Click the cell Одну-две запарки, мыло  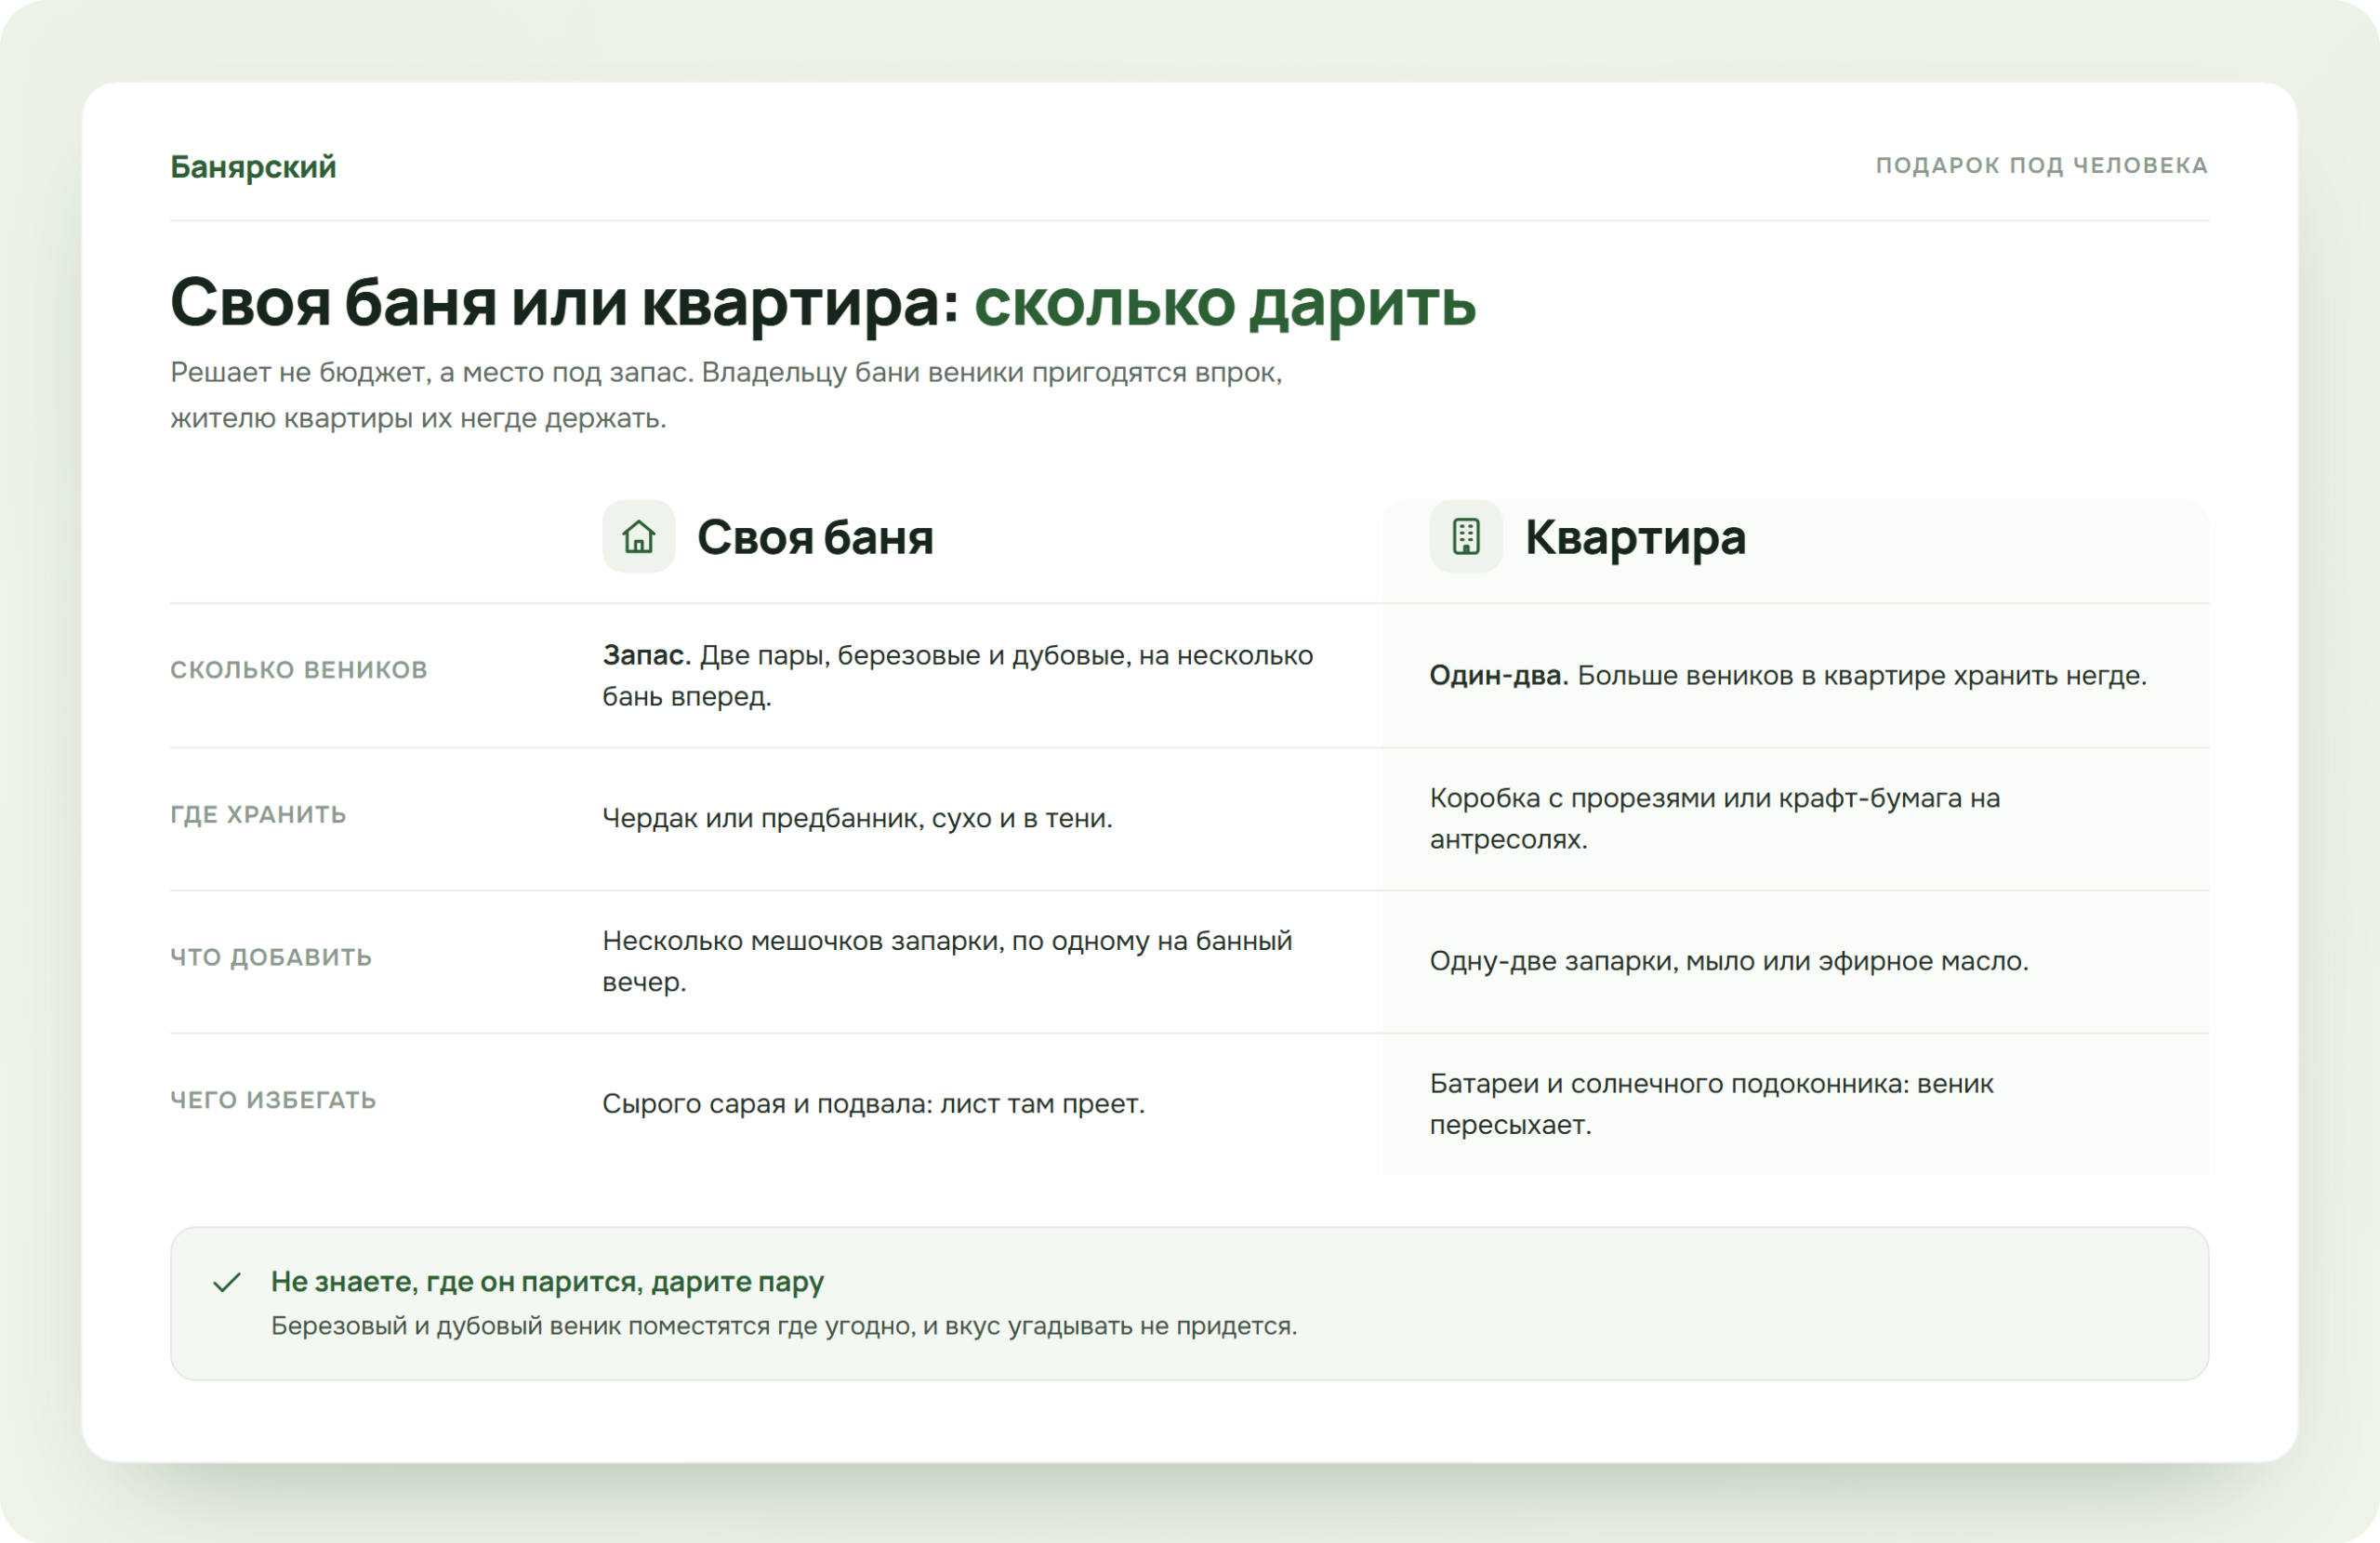click(1729, 961)
